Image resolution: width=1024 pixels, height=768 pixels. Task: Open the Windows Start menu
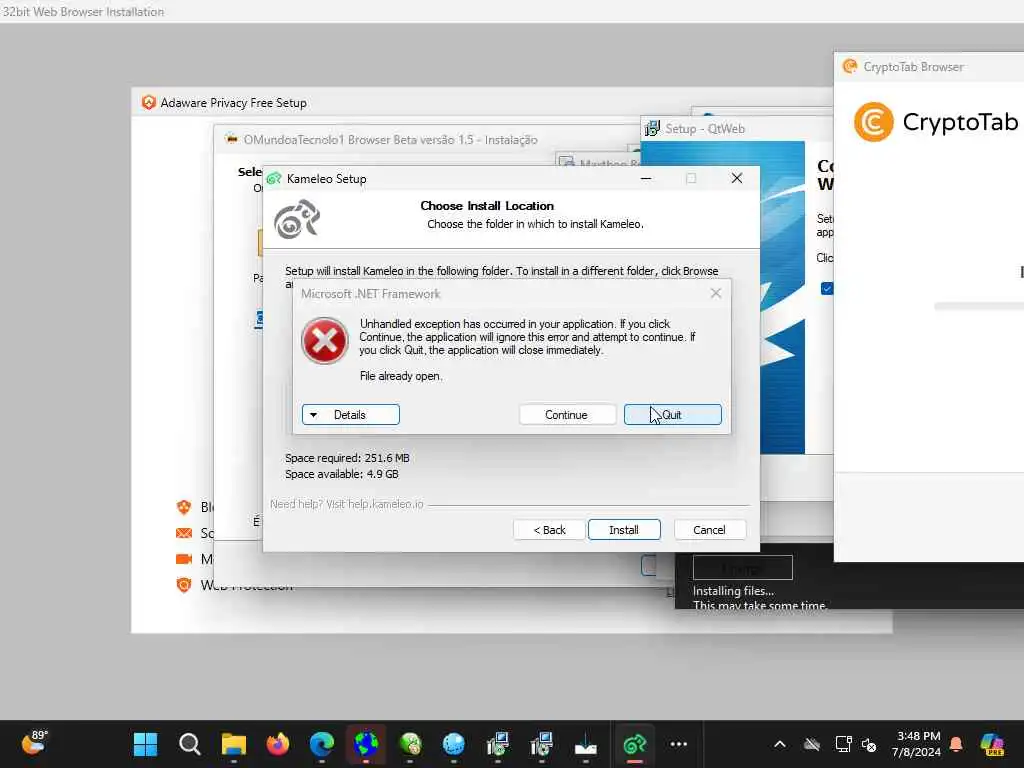145,744
